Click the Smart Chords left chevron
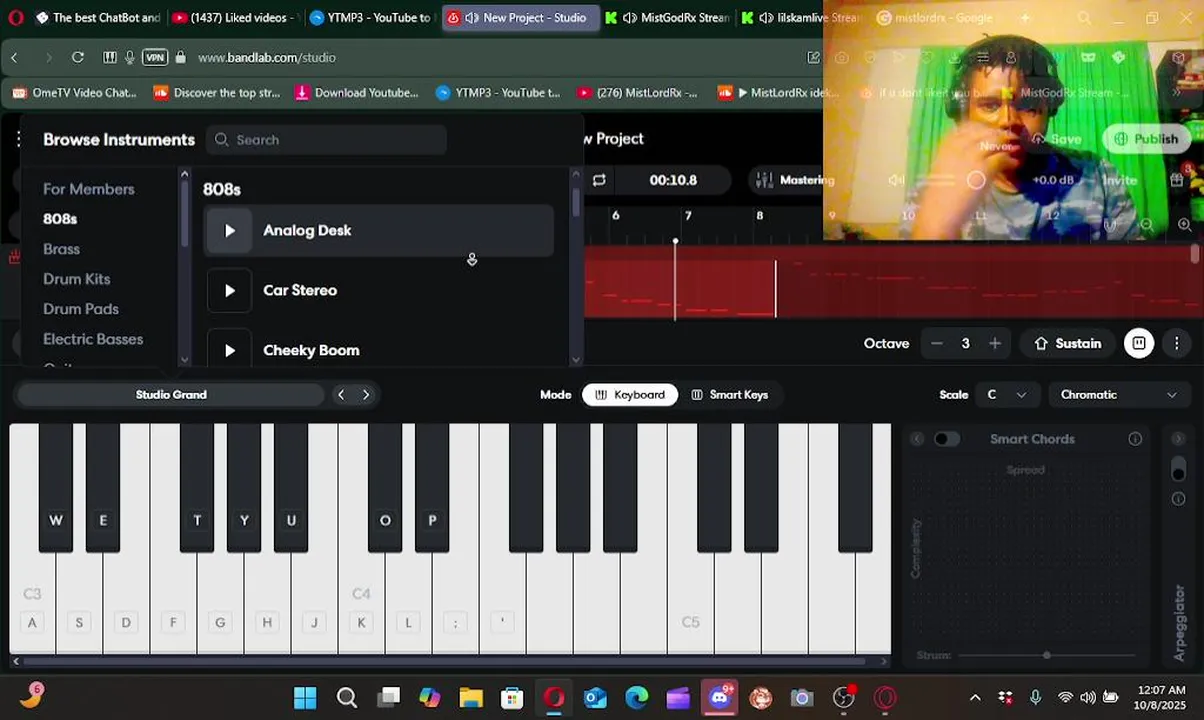Screen dimensions: 1204x720 (x=917, y=439)
